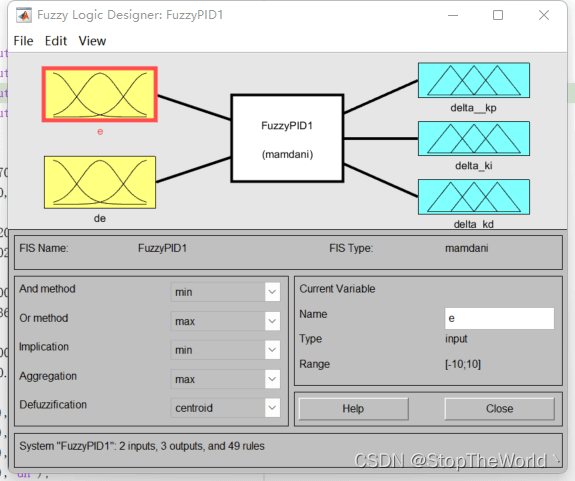Select the de input variable block
This screenshot has height=481, width=575.
click(100, 182)
